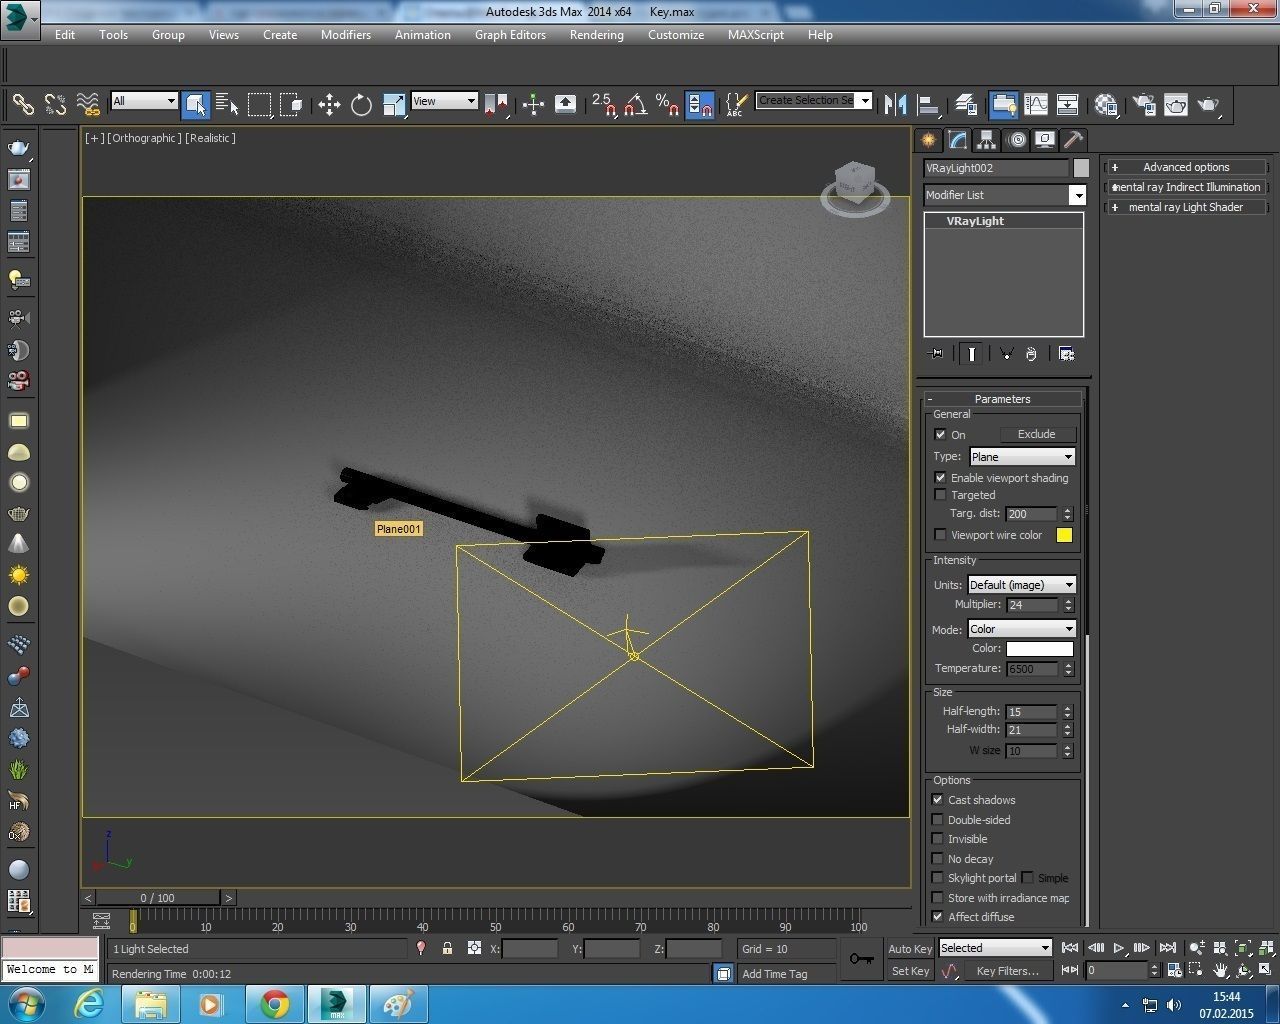Open the Rendered Frame Window
1280x1024 pixels.
click(x=1176, y=104)
